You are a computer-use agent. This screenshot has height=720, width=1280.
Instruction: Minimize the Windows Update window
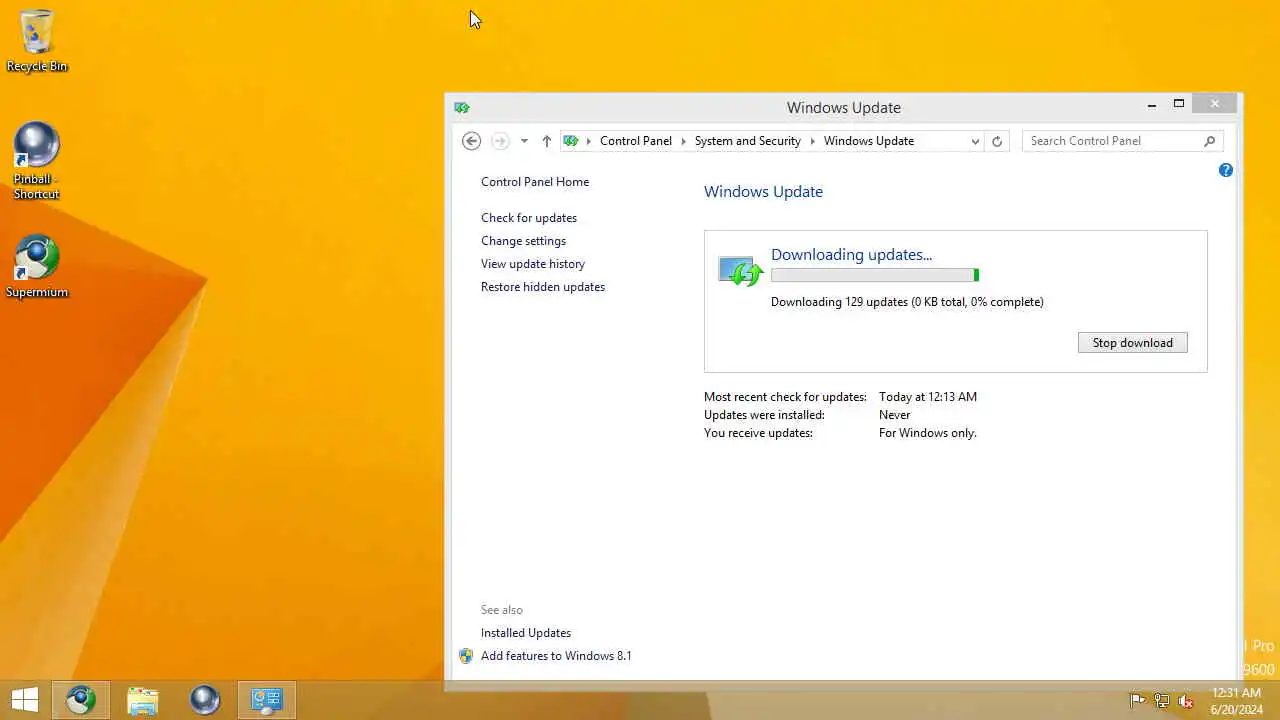(1152, 104)
